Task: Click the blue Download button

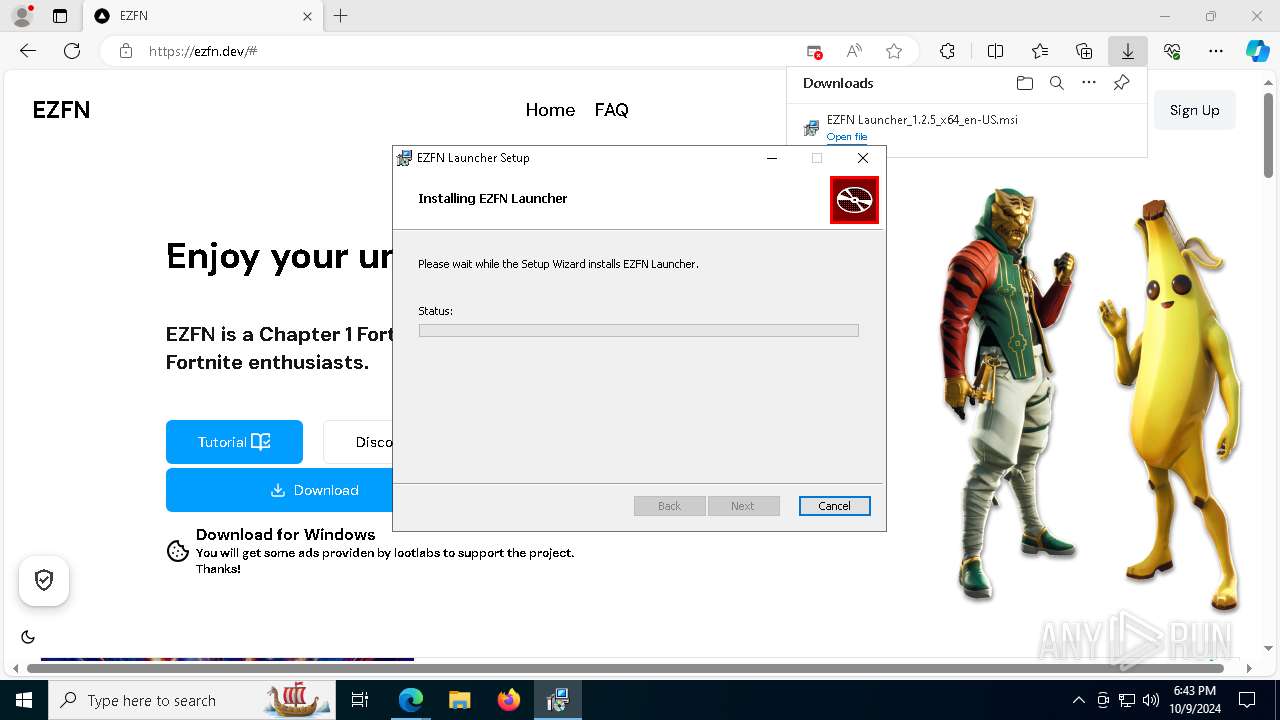Action: click(280, 490)
